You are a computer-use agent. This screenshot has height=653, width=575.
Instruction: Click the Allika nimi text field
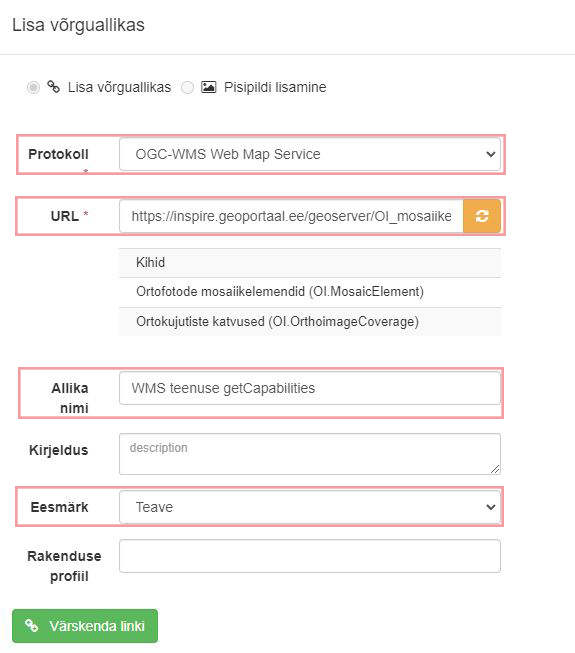[x=310, y=388]
